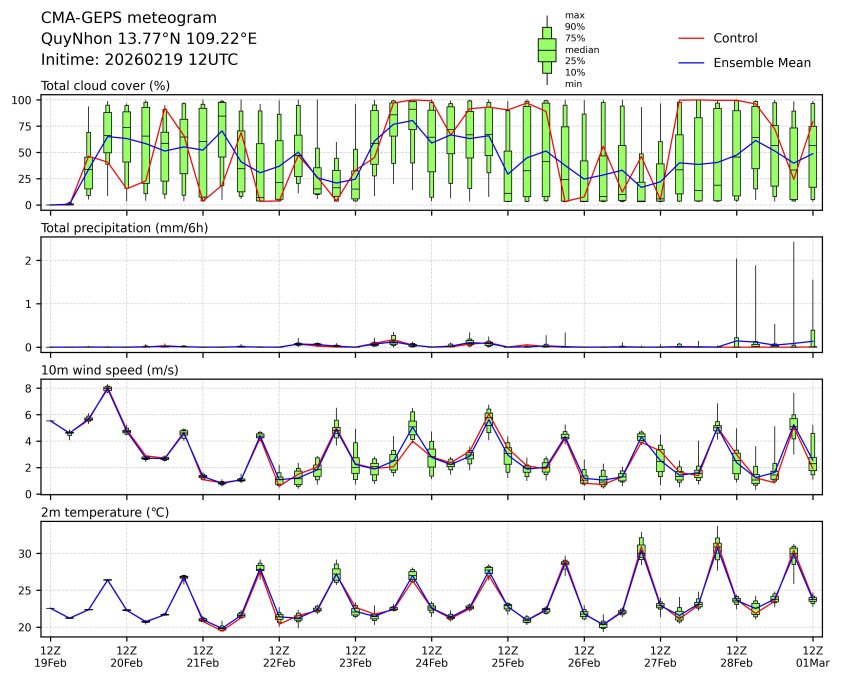
Task: Select the Control legend label
Action: [x=735, y=38]
